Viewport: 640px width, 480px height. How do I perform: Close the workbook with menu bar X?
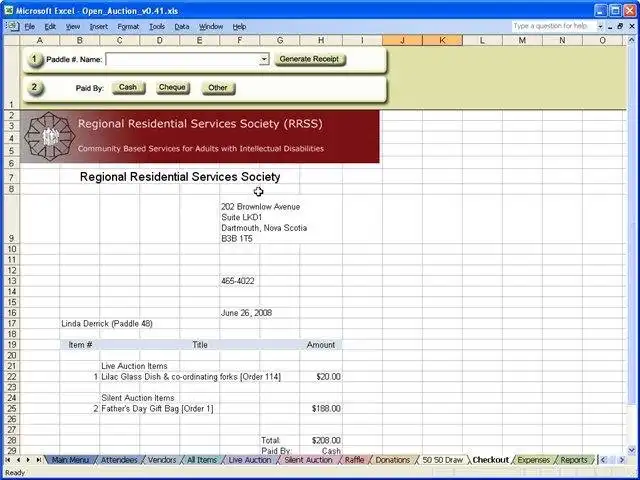coord(631,27)
